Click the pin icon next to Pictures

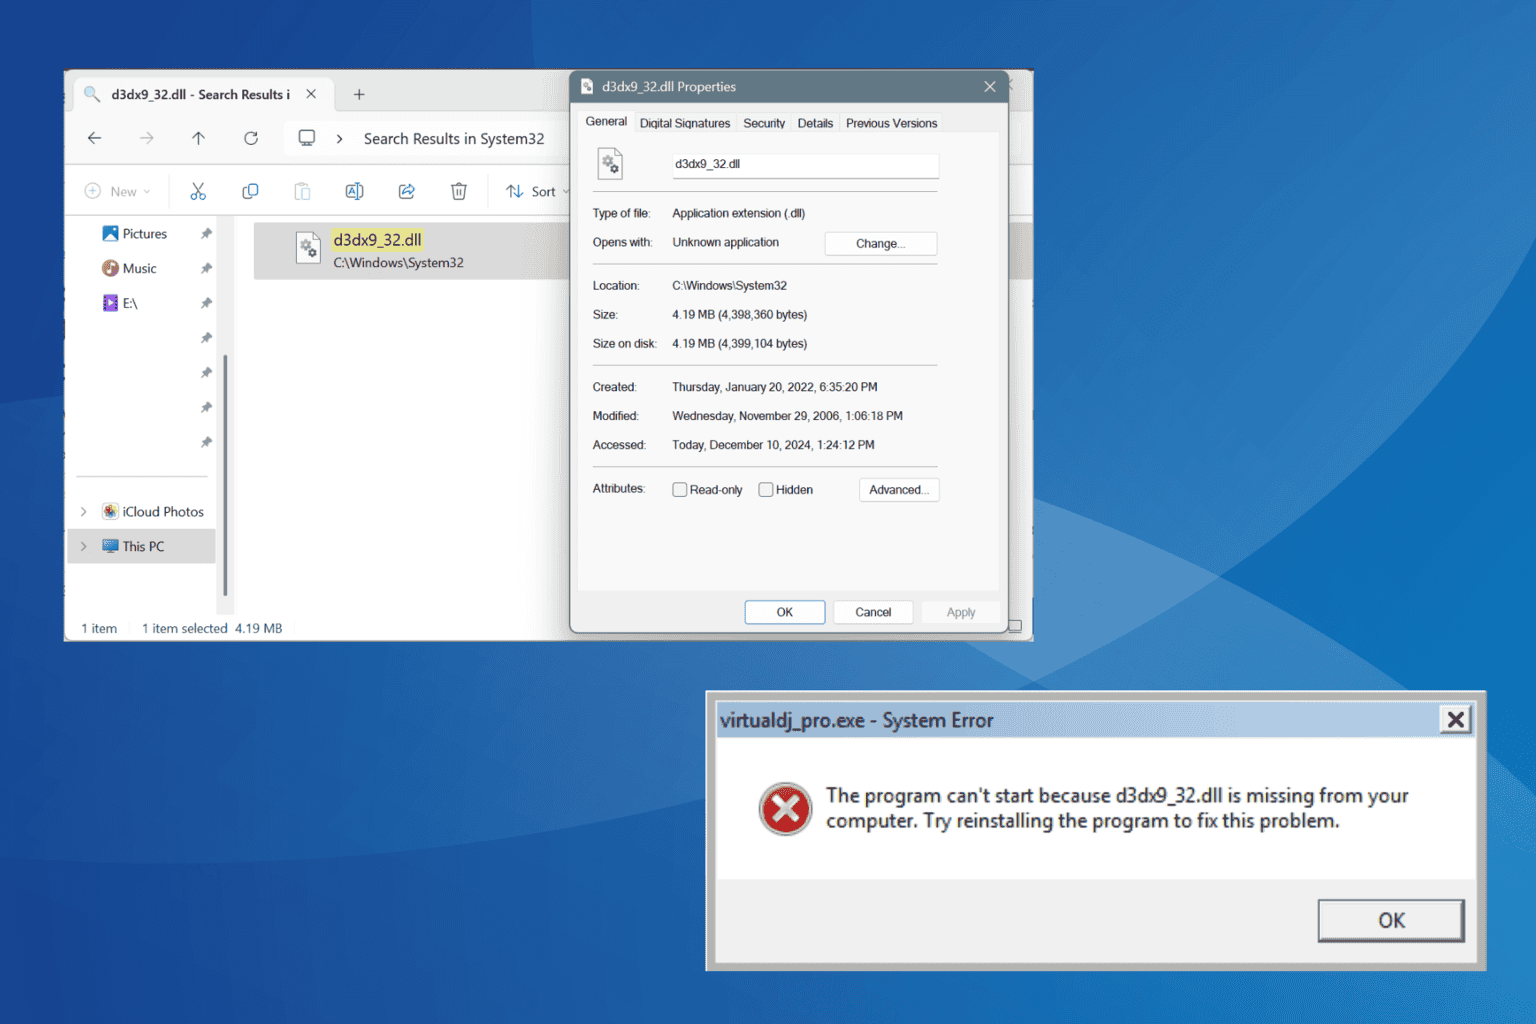click(206, 234)
